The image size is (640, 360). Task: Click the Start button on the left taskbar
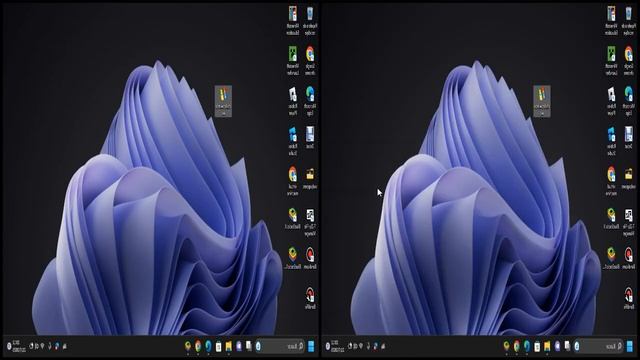311,347
